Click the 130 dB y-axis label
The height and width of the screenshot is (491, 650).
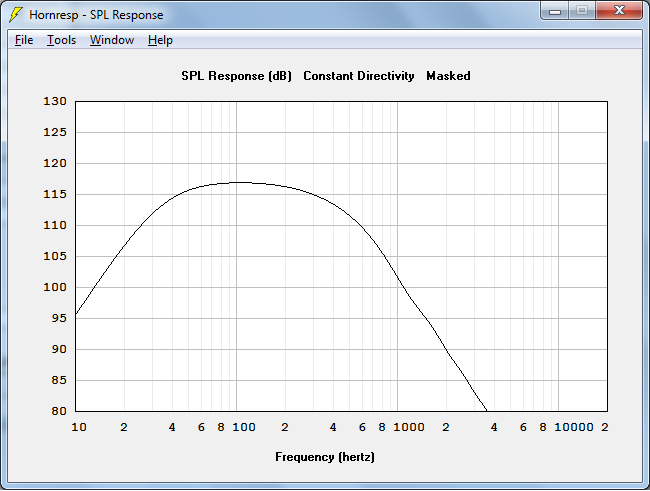click(x=55, y=101)
